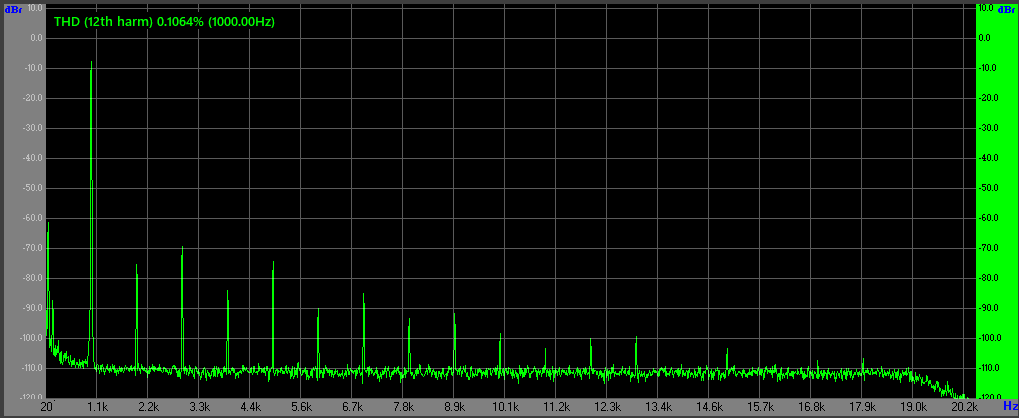Viewport: 1019px width, 418px height.
Task: Click the 5.6k frequency axis label
Action: tap(301, 407)
